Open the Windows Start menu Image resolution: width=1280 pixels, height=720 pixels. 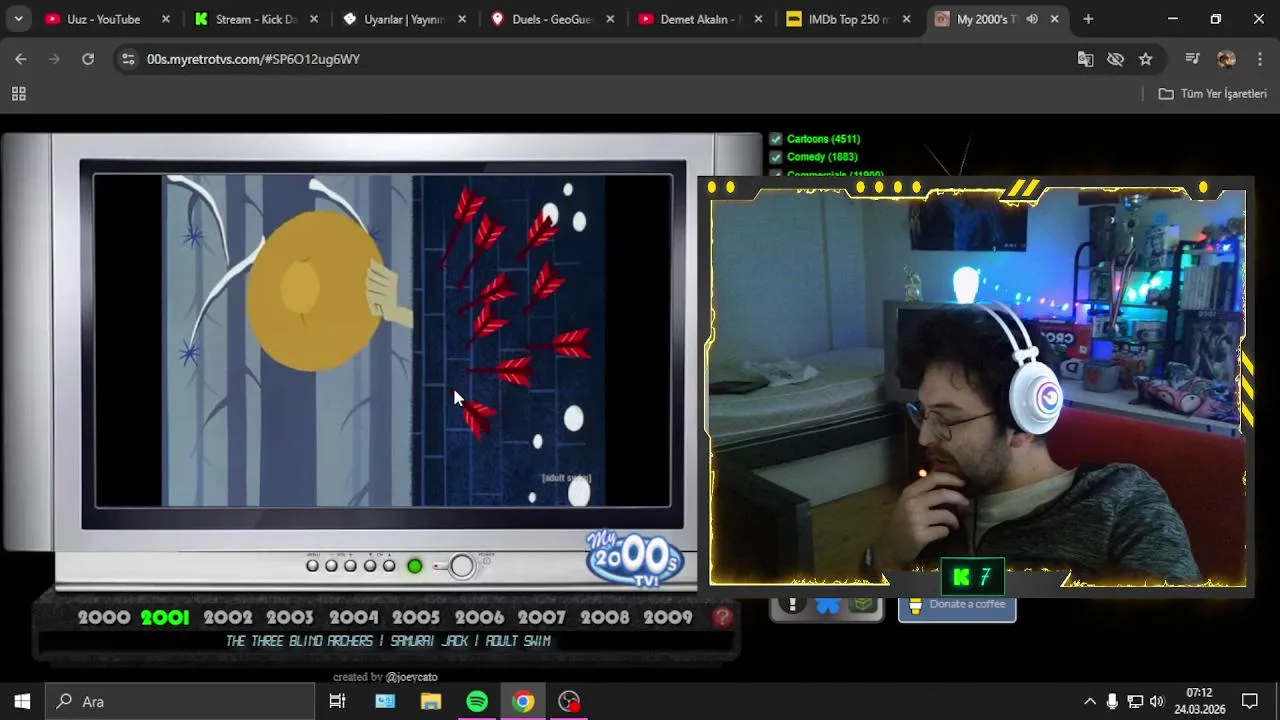point(22,701)
